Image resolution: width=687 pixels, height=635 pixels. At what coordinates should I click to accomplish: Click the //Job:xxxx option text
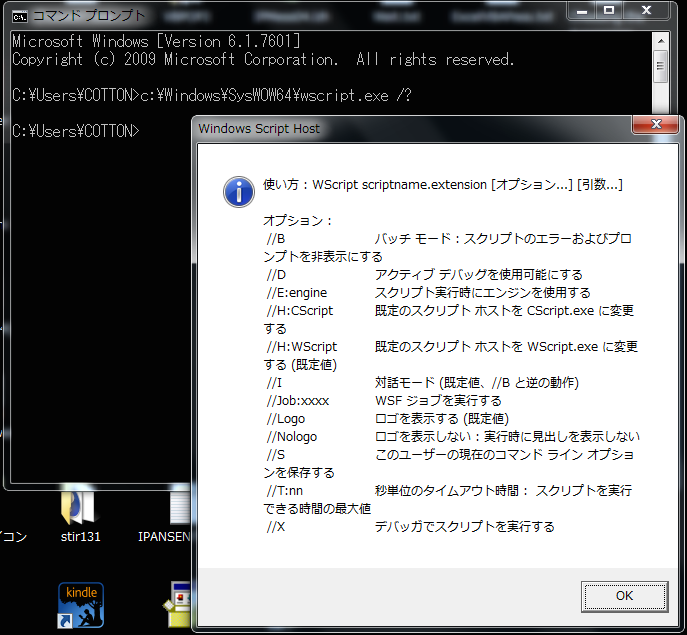pyautogui.click(x=298, y=401)
